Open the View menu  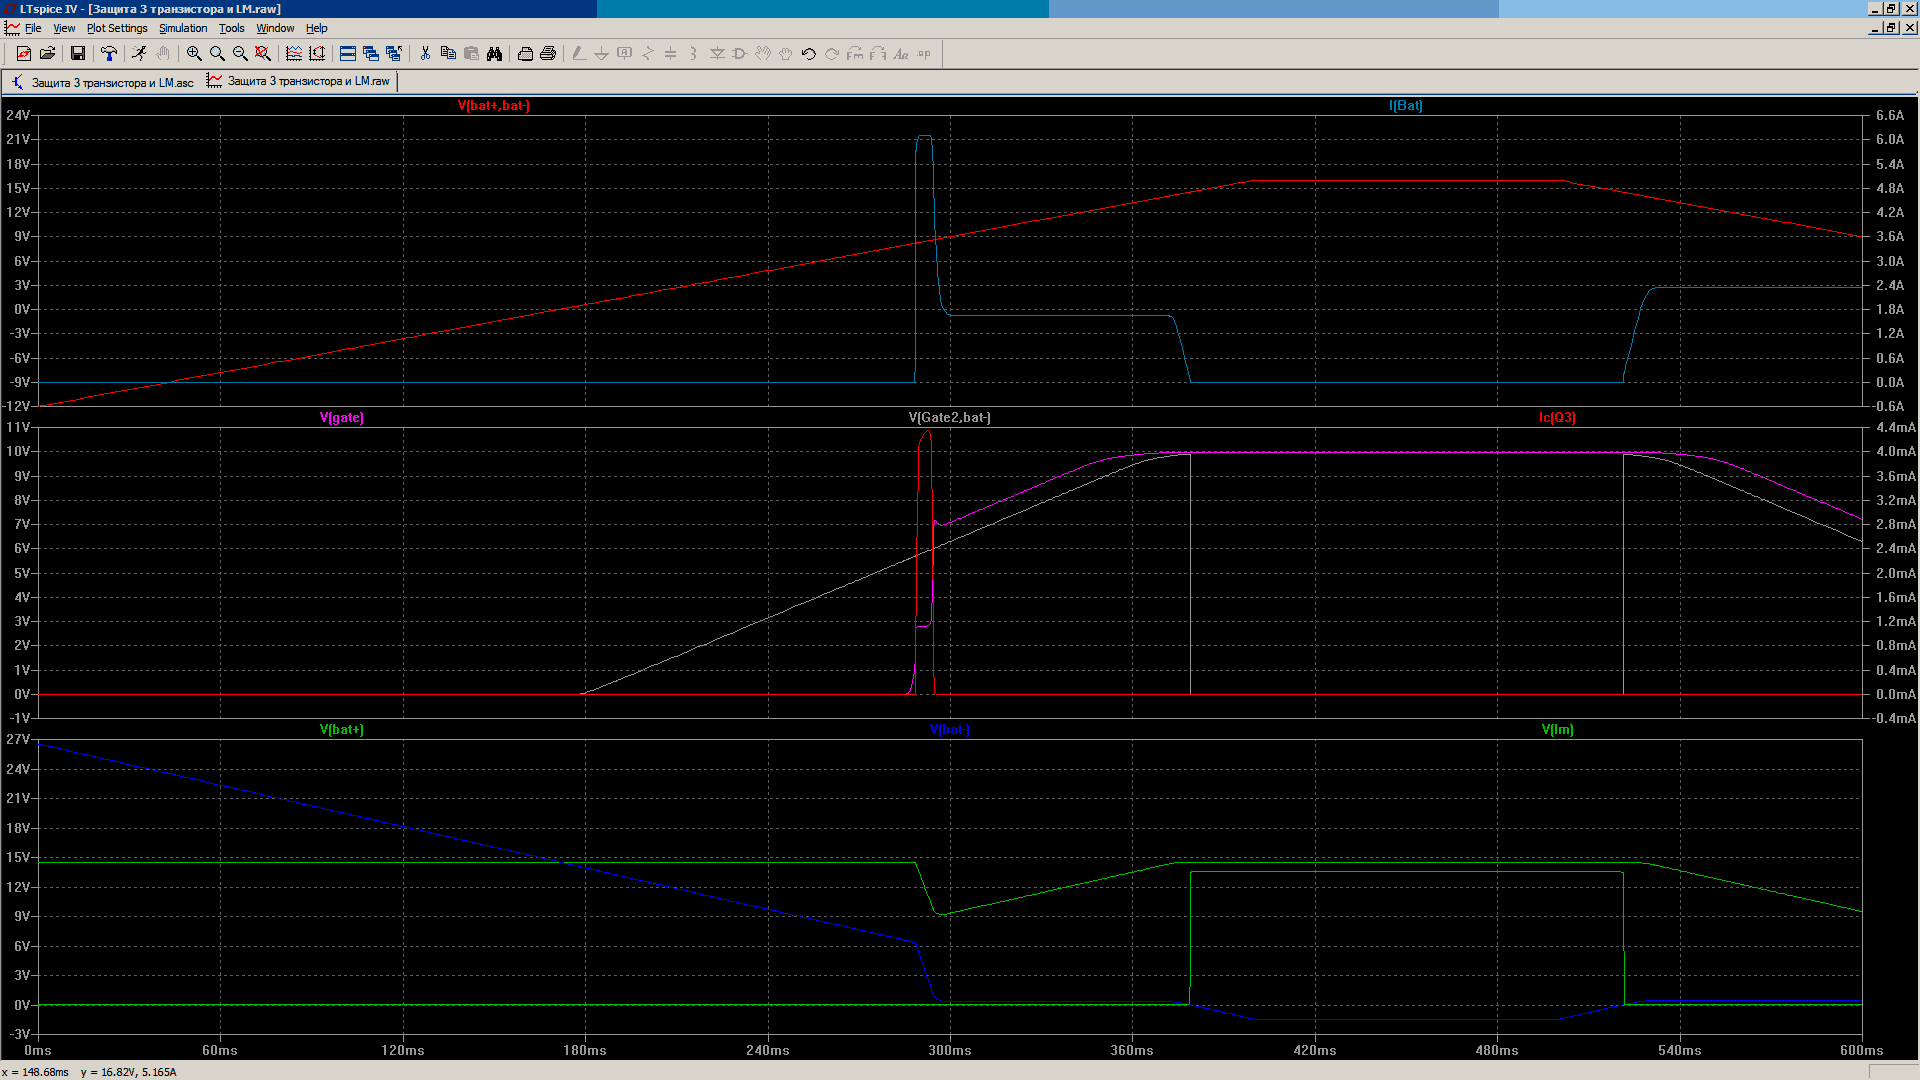point(64,28)
